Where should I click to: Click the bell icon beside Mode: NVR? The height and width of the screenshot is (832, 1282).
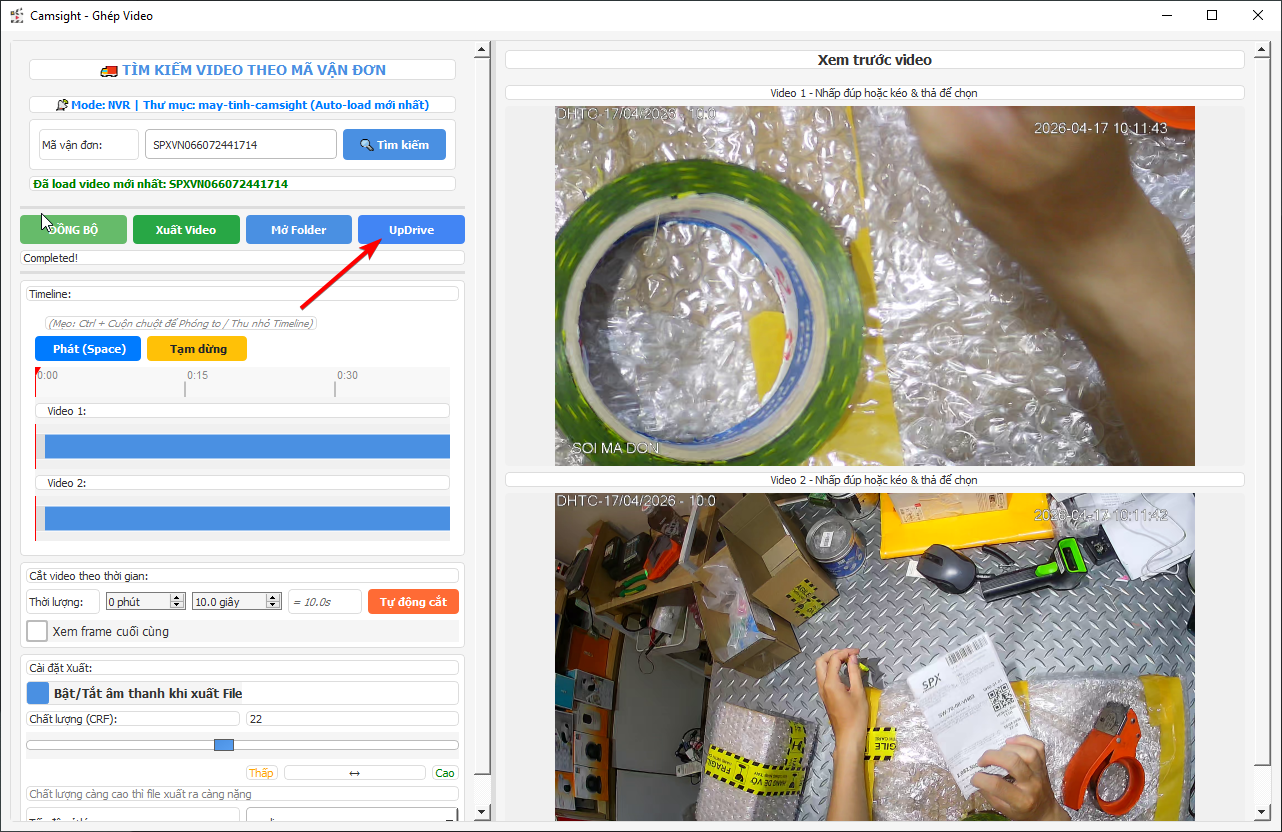(x=62, y=105)
